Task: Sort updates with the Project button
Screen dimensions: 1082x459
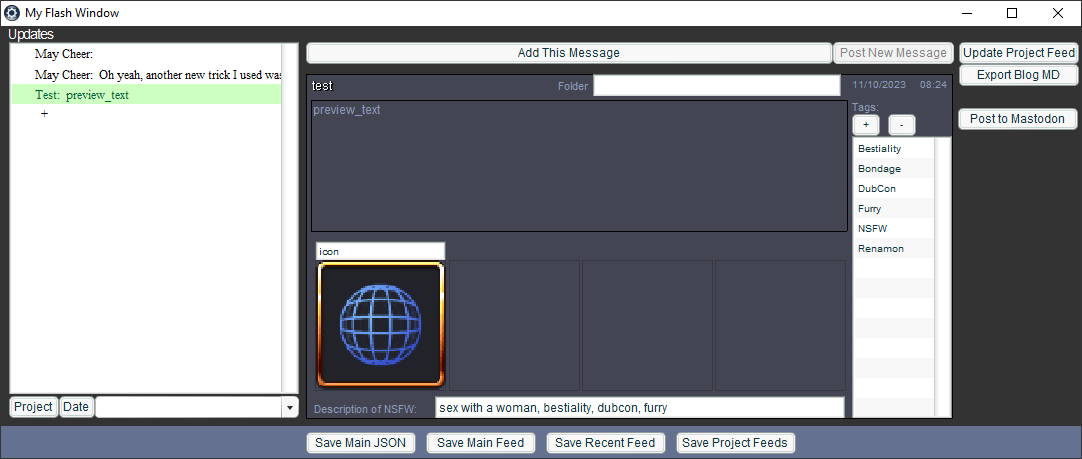Action: [33, 407]
